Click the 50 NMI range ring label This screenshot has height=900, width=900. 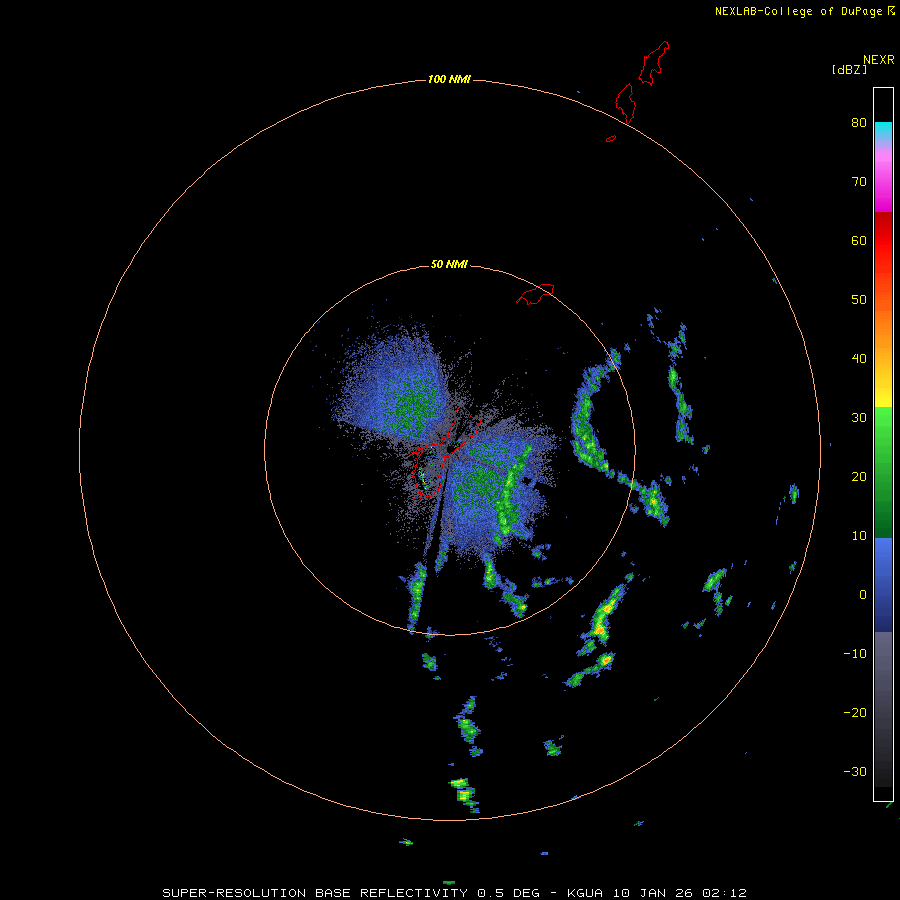pos(449,264)
